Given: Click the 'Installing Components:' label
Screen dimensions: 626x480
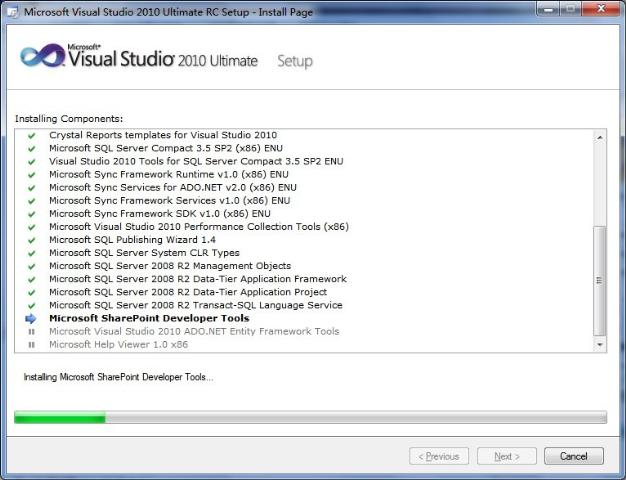Looking at the screenshot, I should coord(69,119).
